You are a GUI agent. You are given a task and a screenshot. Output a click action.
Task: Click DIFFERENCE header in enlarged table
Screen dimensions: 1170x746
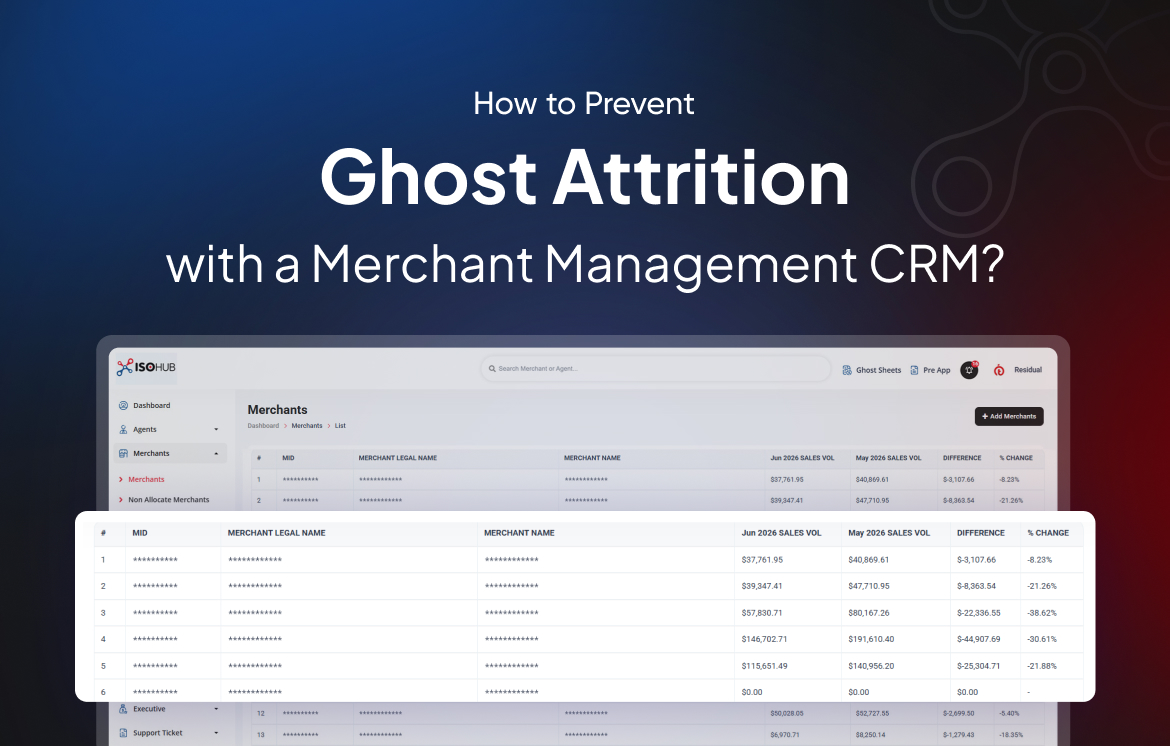pyautogui.click(x=980, y=533)
